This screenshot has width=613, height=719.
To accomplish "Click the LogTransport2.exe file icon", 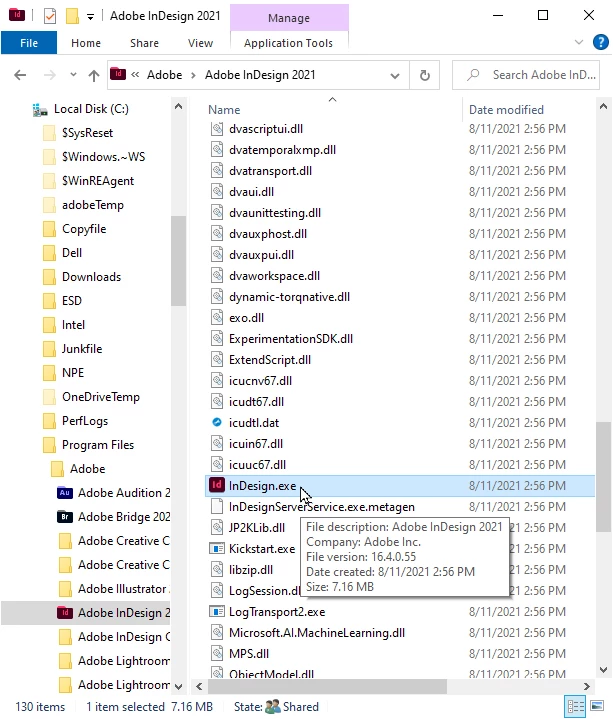I will [216, 611].
